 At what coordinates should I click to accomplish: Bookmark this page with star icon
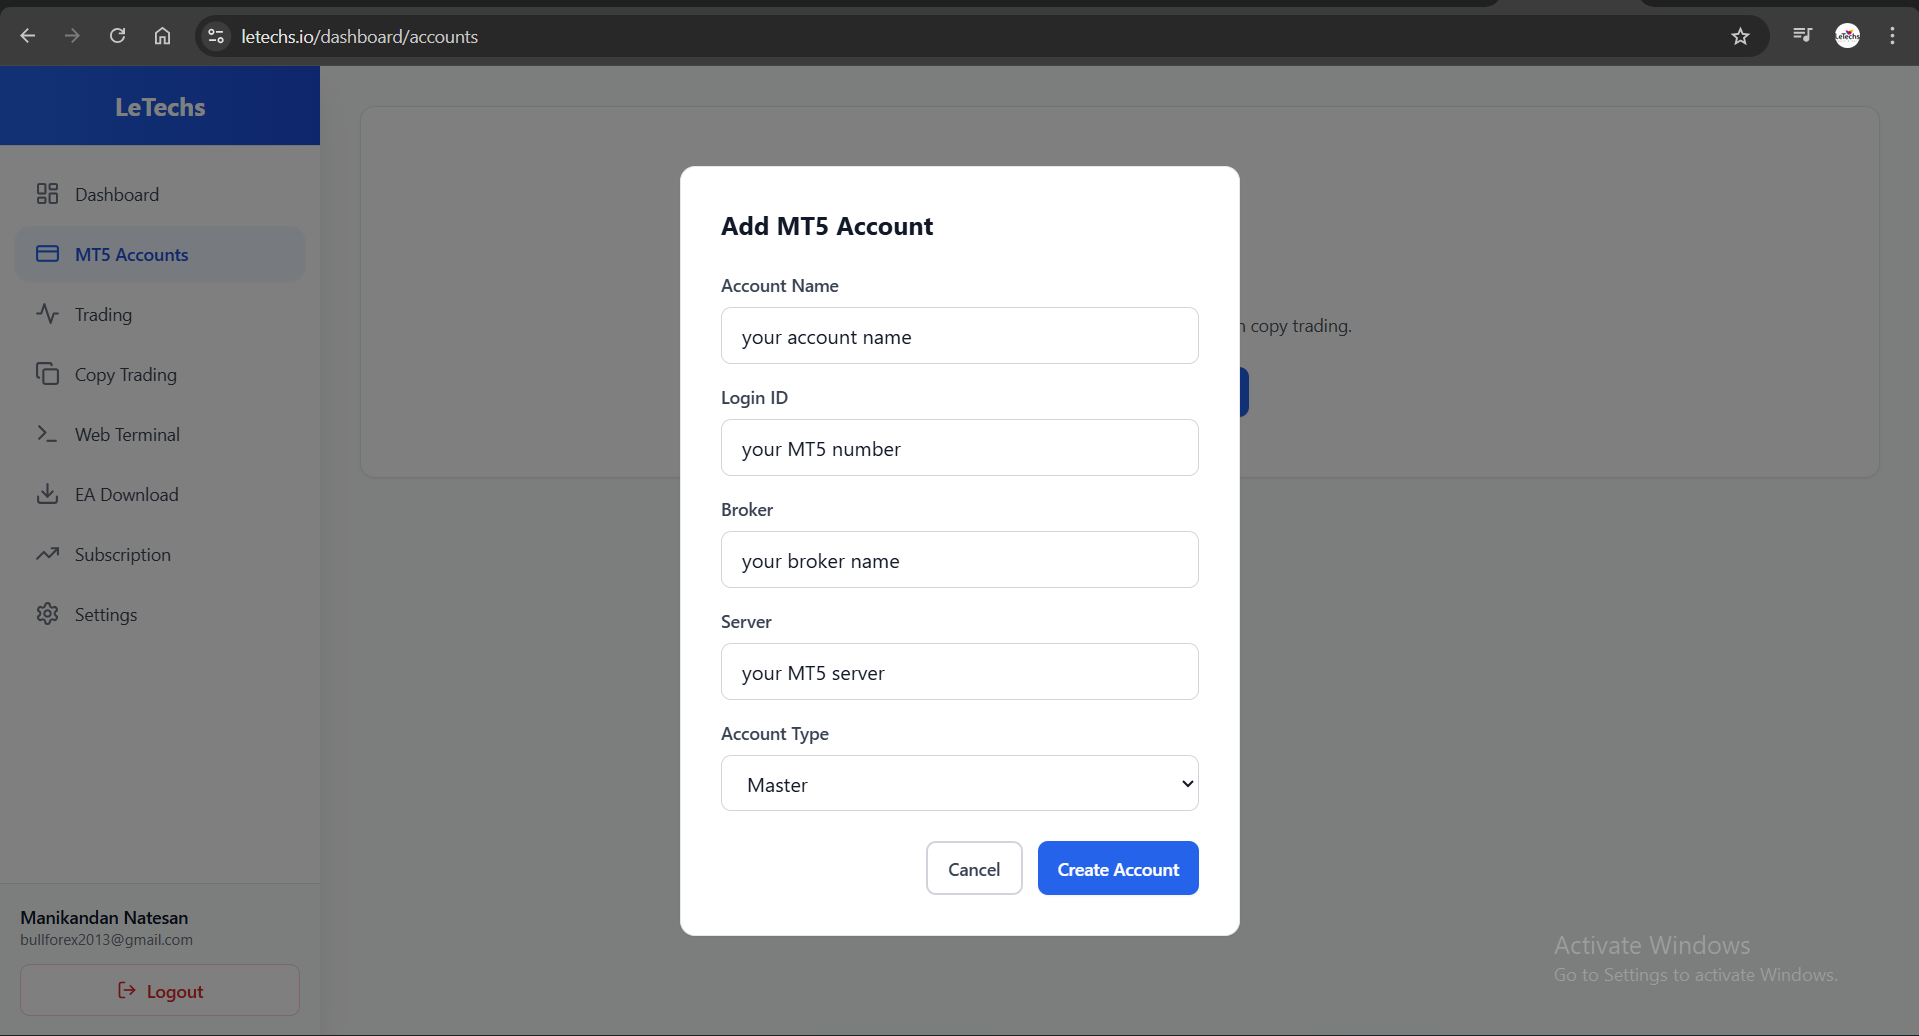(1740, 36)
